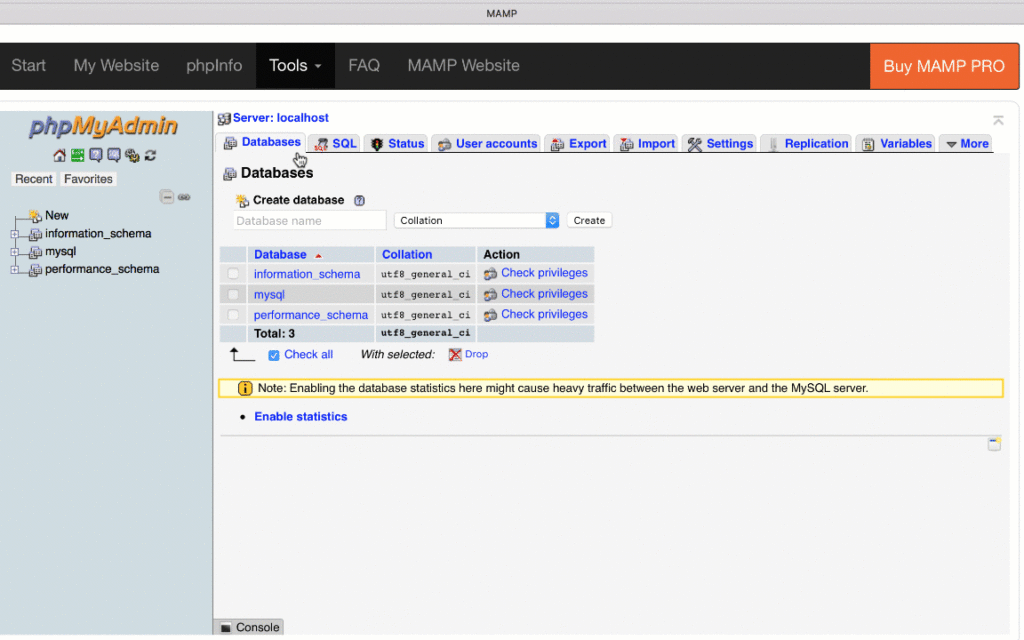Click the server icon beside Server: localhost

point(224,118)
